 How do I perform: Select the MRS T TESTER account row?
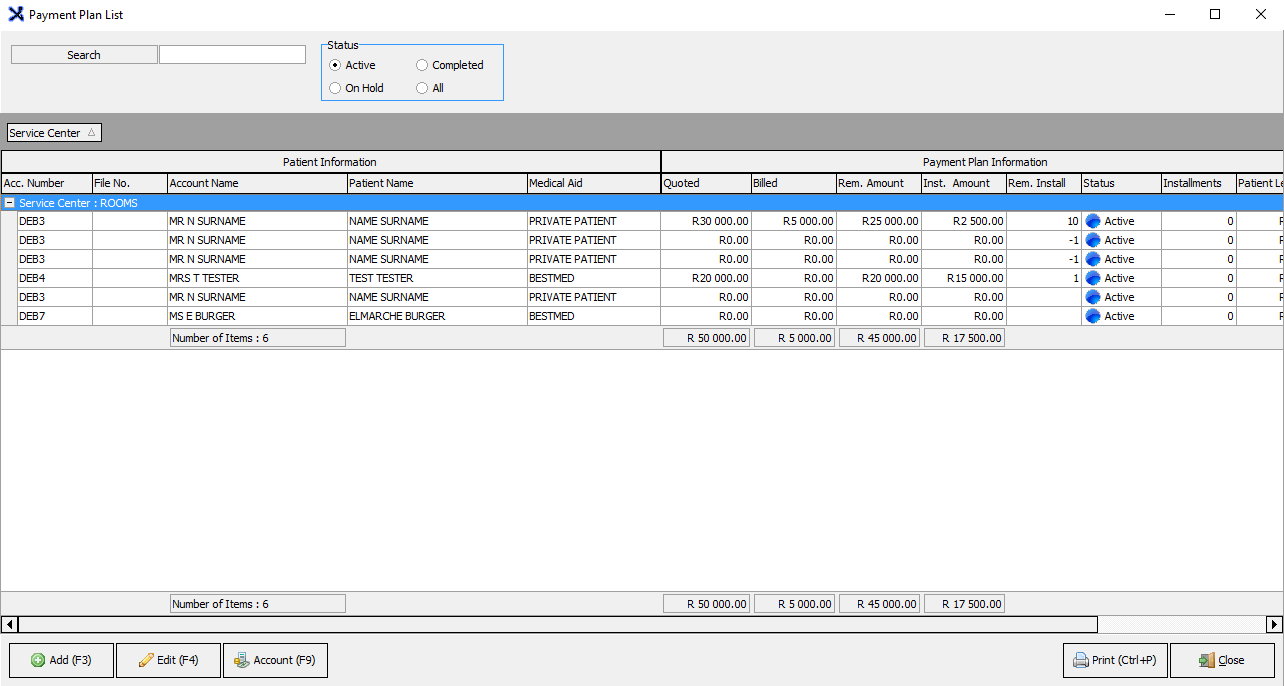coord(205,278)
